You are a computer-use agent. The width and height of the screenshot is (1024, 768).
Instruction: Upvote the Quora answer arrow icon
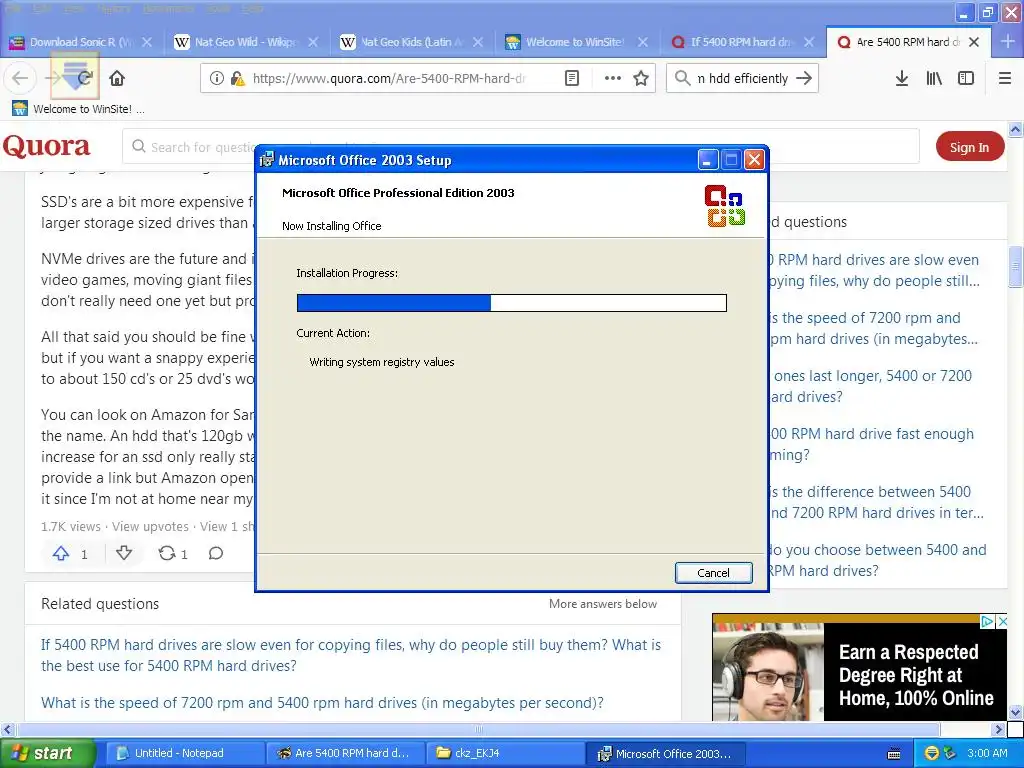coord(61,554)
